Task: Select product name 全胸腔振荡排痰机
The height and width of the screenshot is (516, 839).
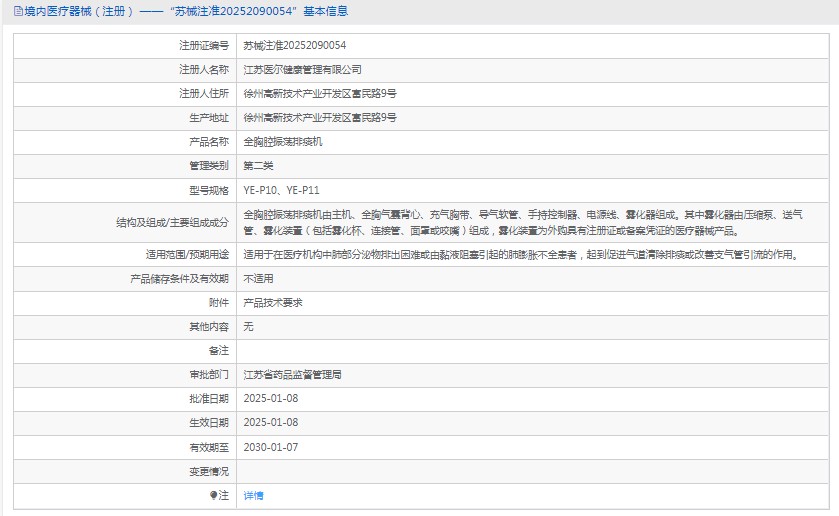Action: tap(283, 142)
